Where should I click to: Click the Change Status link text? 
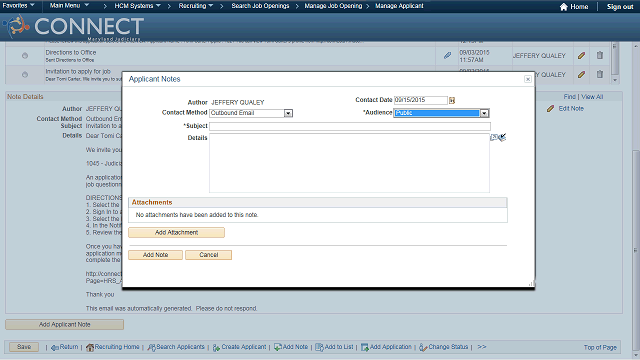pos(448,347)
